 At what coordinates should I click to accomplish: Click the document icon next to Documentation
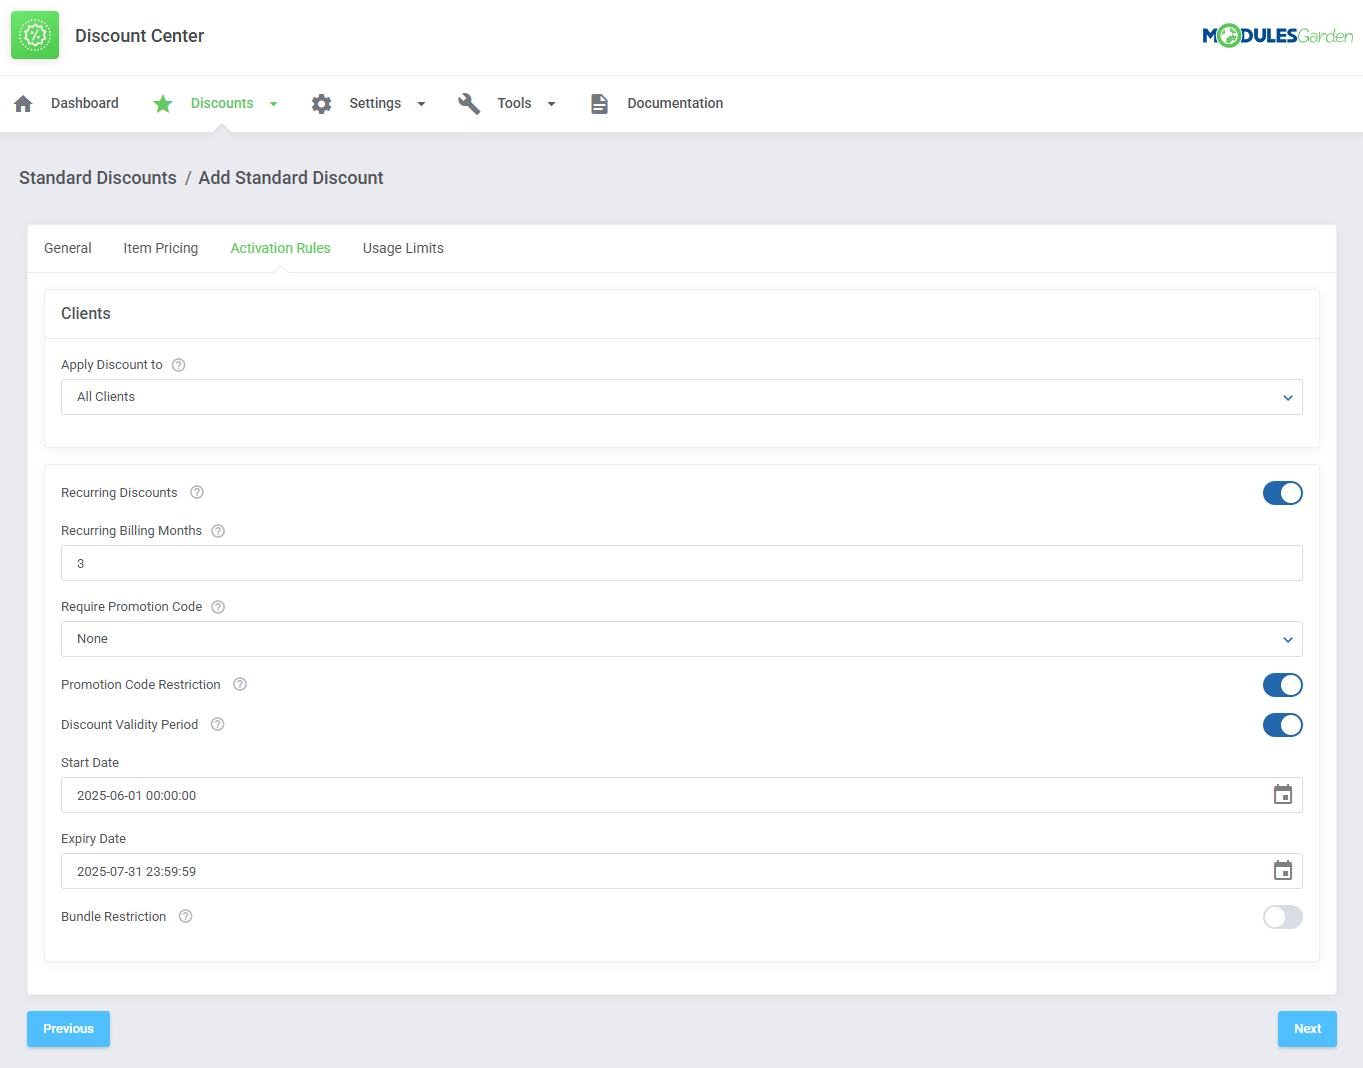[x=598, y=102]
